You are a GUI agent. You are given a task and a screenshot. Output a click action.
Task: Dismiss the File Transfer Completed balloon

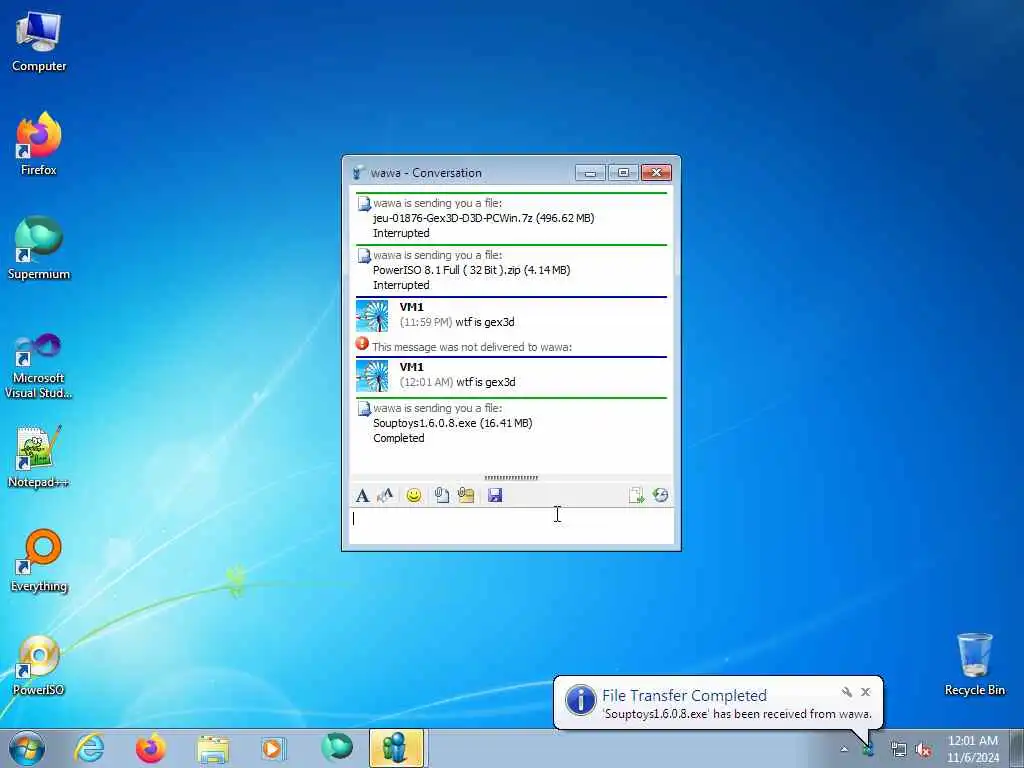[865, 692]
